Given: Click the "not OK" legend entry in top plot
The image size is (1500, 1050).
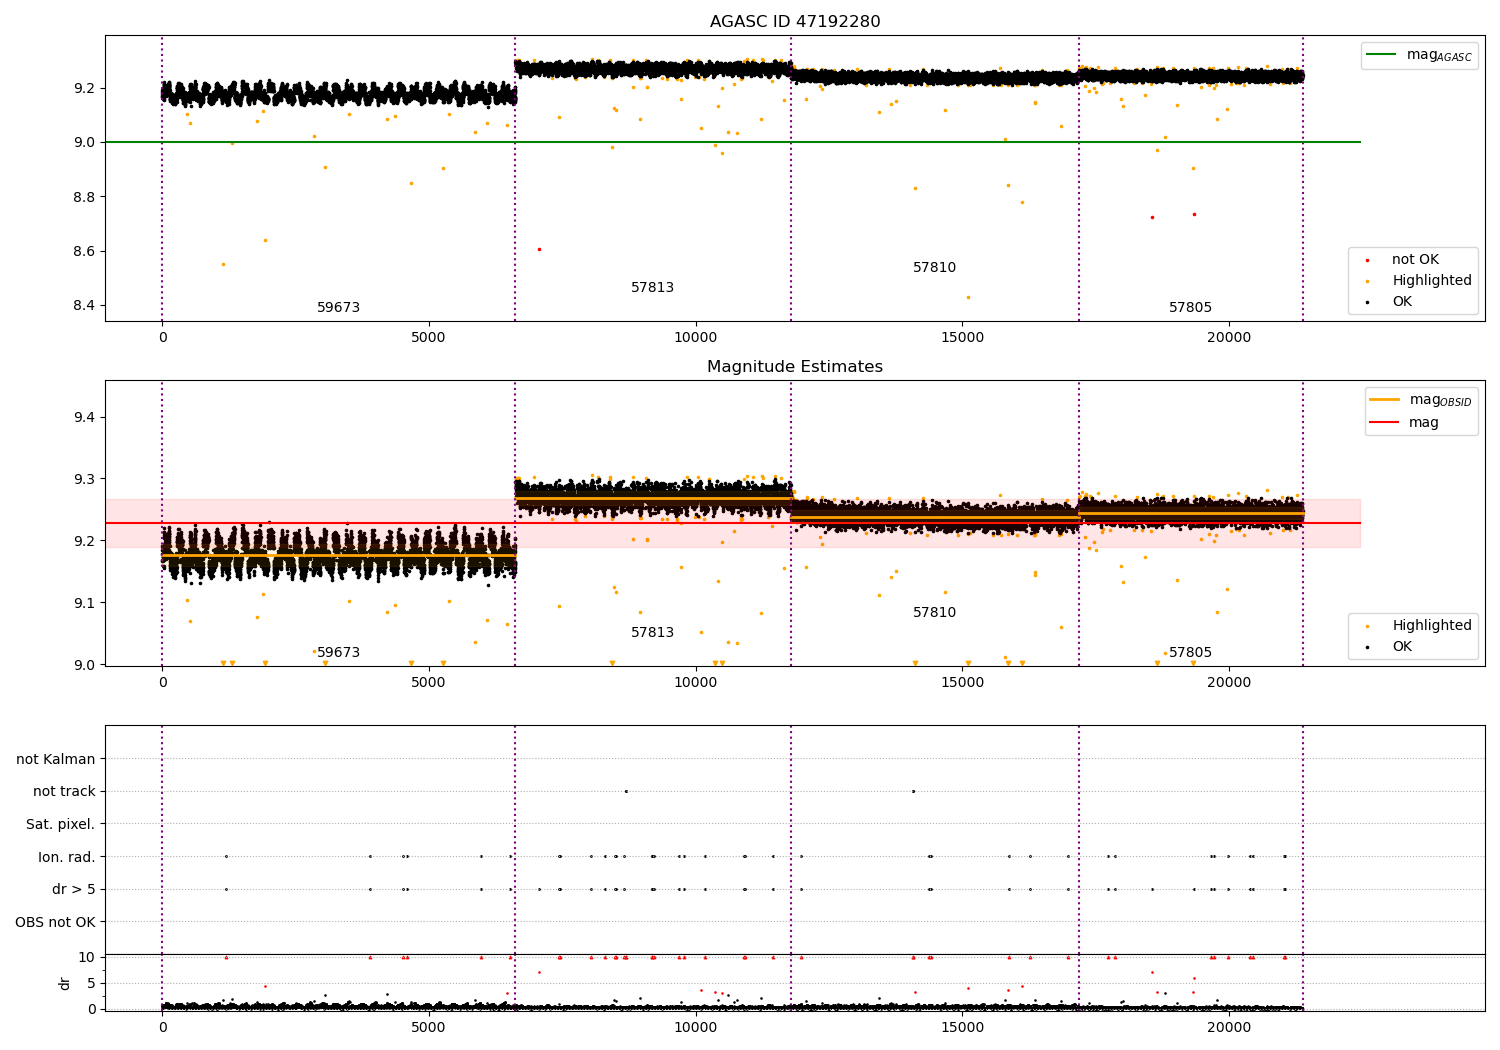Looking at the screenshot, I should click(x=1415, y=260).
